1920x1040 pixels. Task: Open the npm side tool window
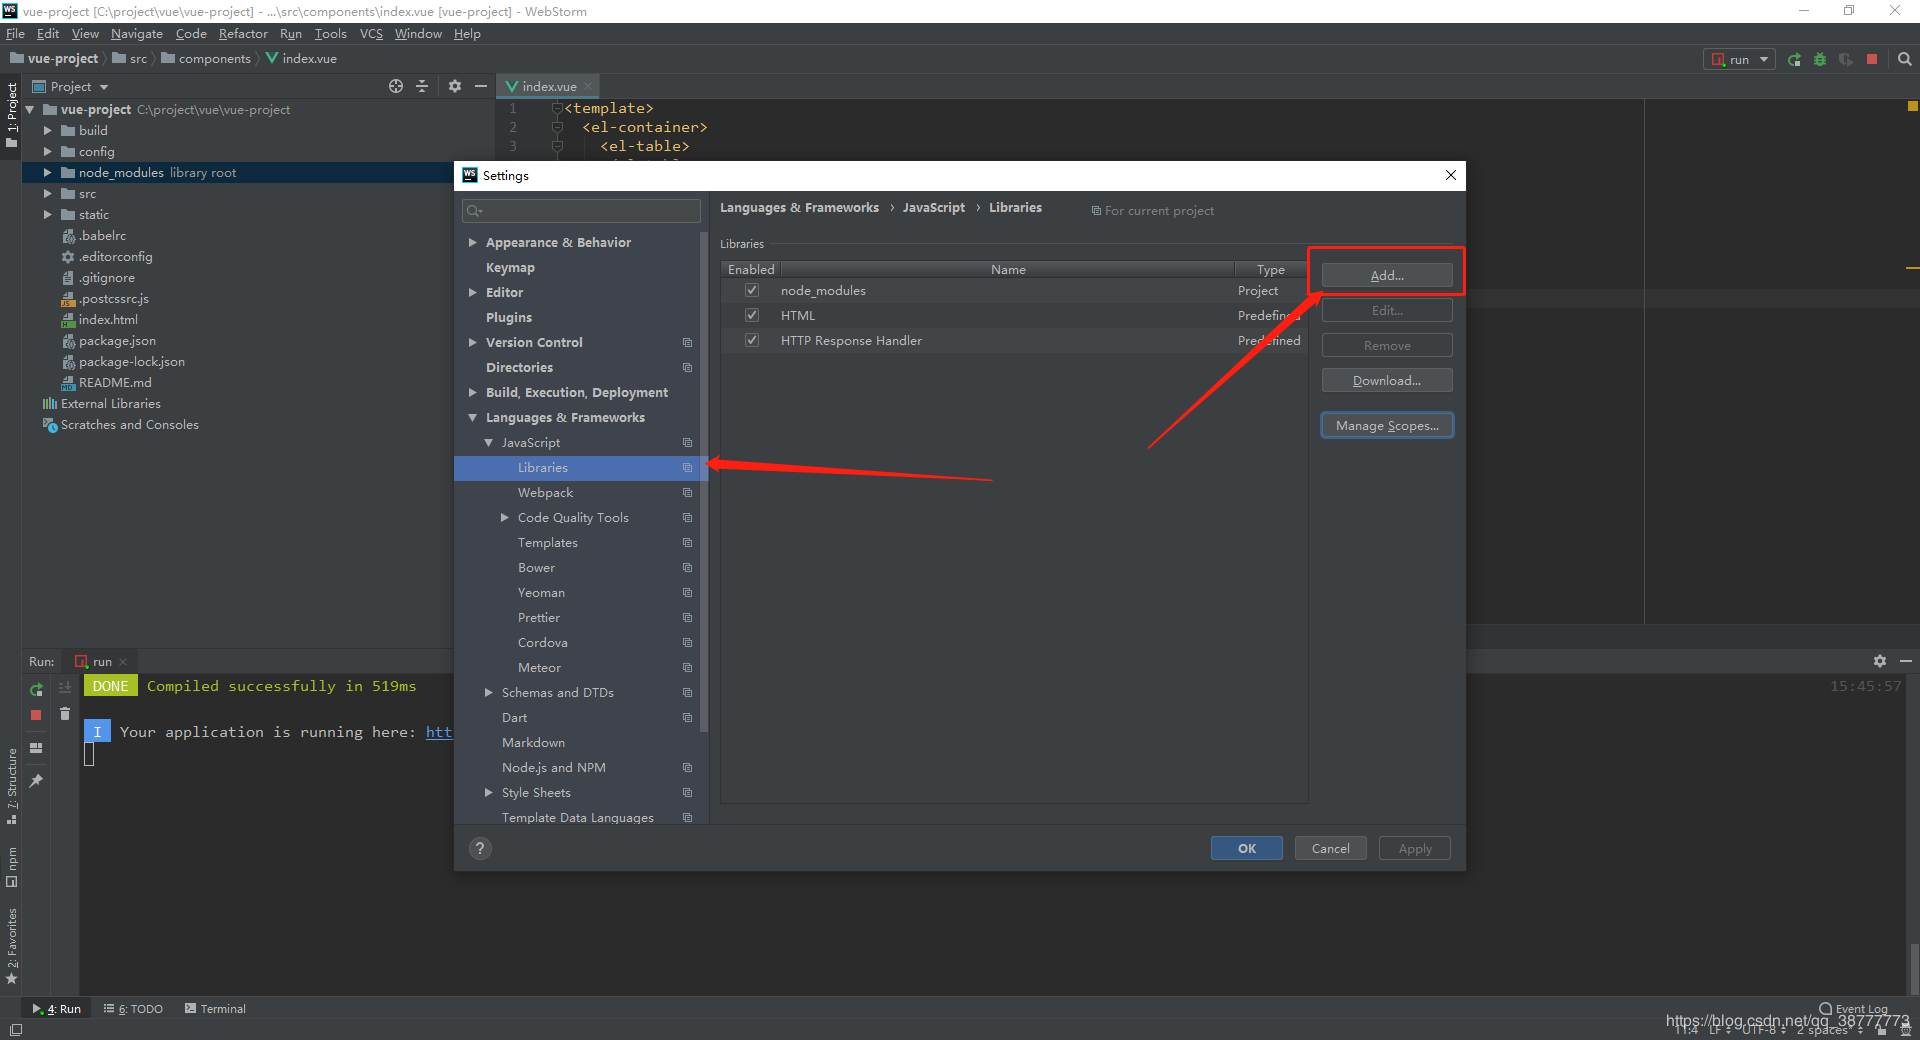(12, 867)
